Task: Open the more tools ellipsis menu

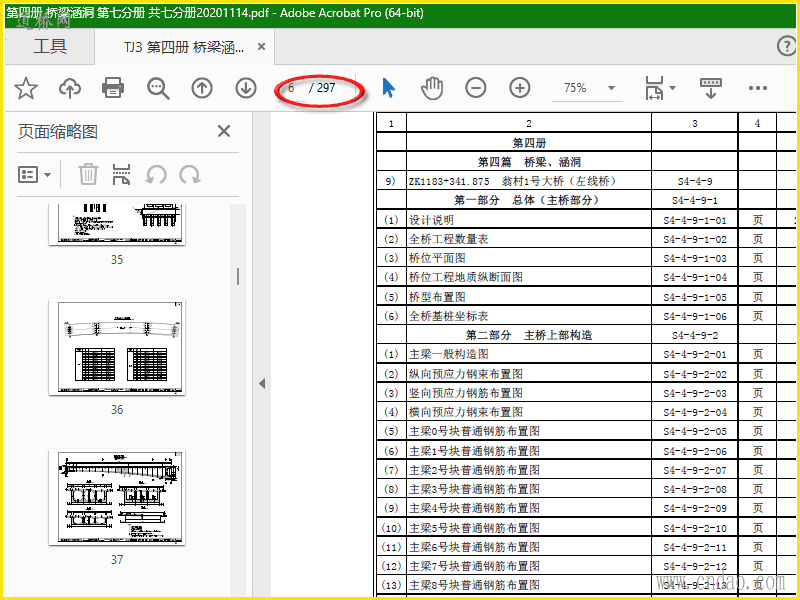Action: click(x=758, y=88)
